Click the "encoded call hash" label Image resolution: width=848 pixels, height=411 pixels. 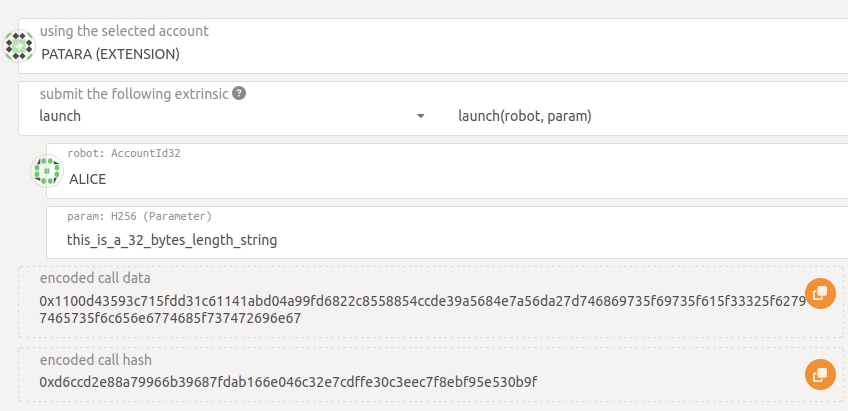[x=96, y=360]
